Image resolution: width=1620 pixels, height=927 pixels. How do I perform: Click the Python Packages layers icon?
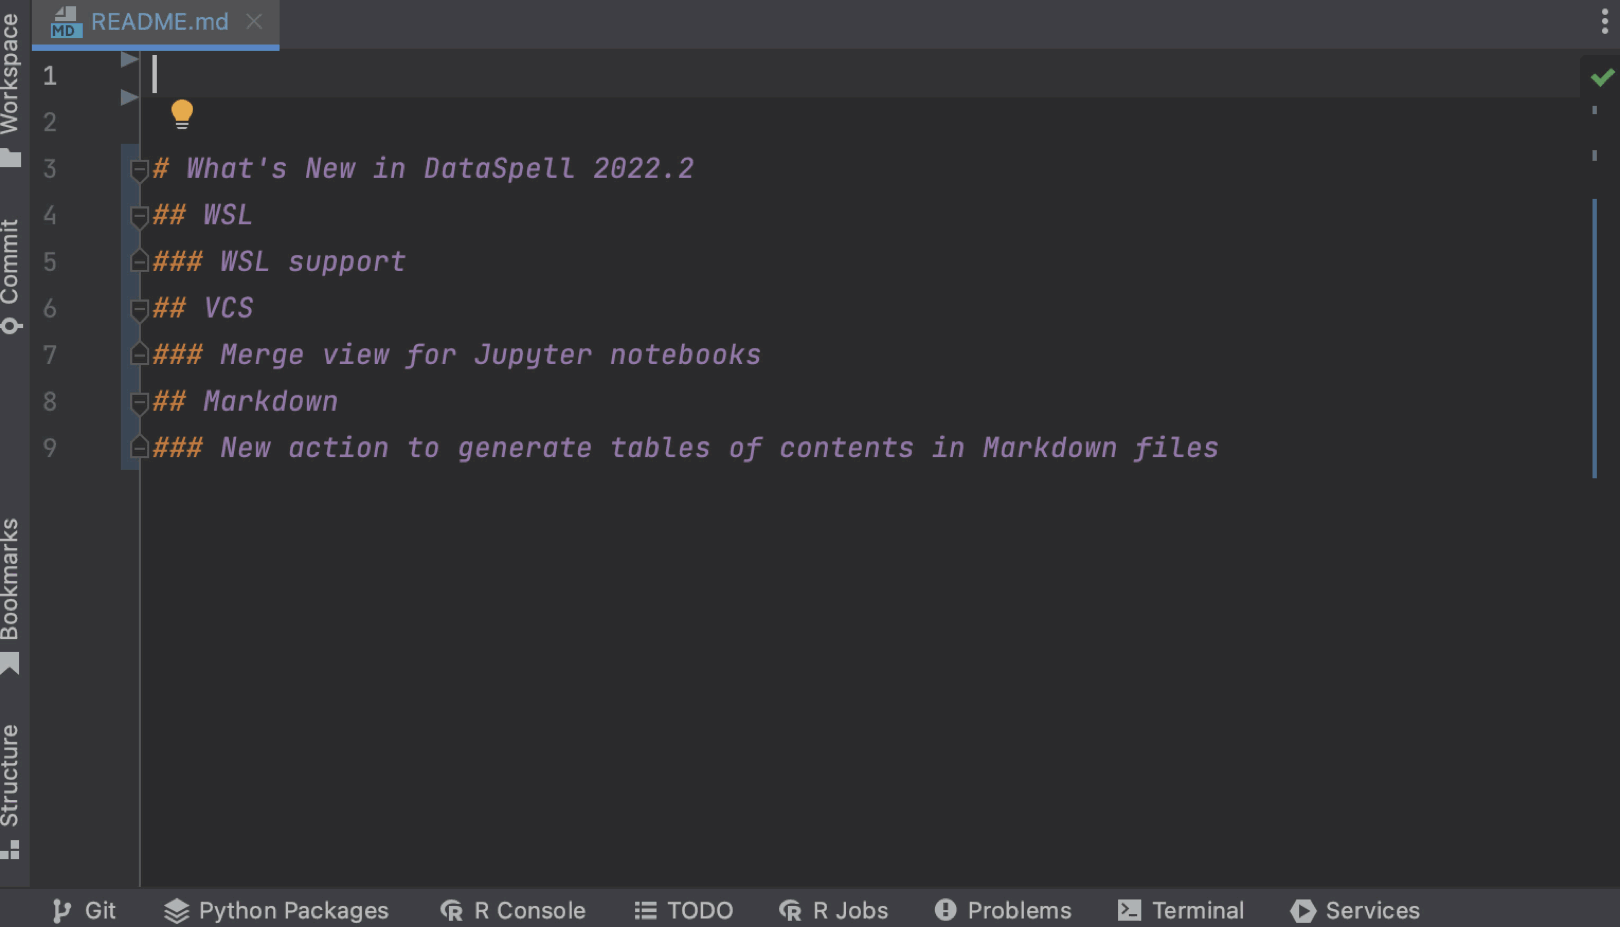[x=176, y=910]
